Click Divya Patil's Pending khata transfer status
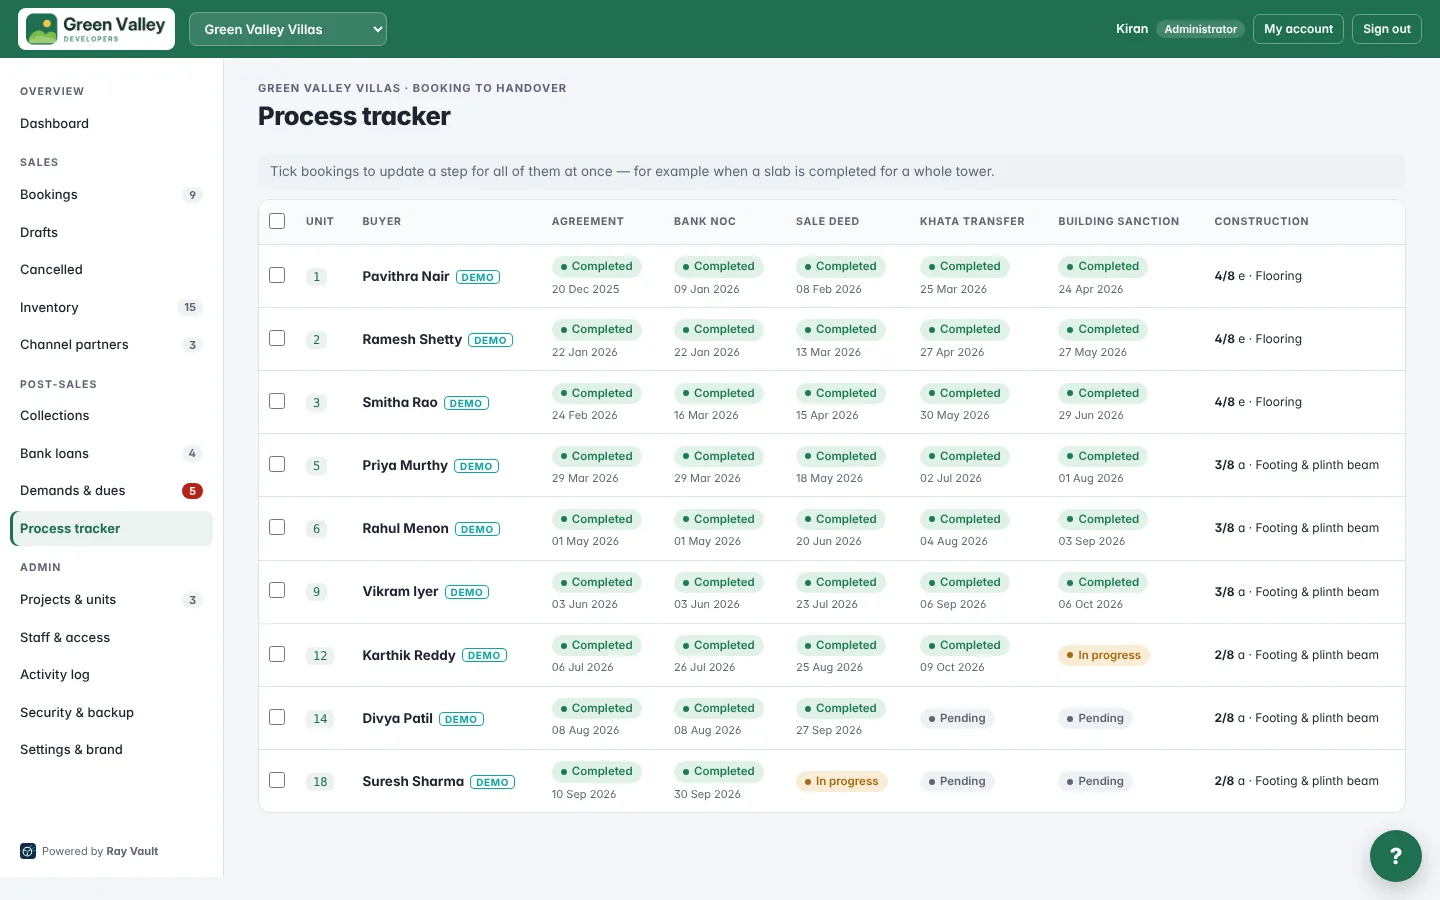Screen dimensions: 1440x900 (x=957, y=718)
